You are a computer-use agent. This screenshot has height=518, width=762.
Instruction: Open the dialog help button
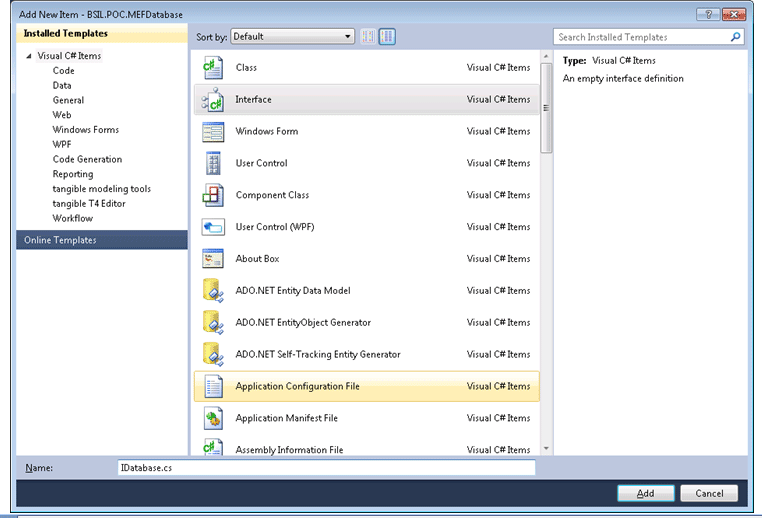[708, 15]
